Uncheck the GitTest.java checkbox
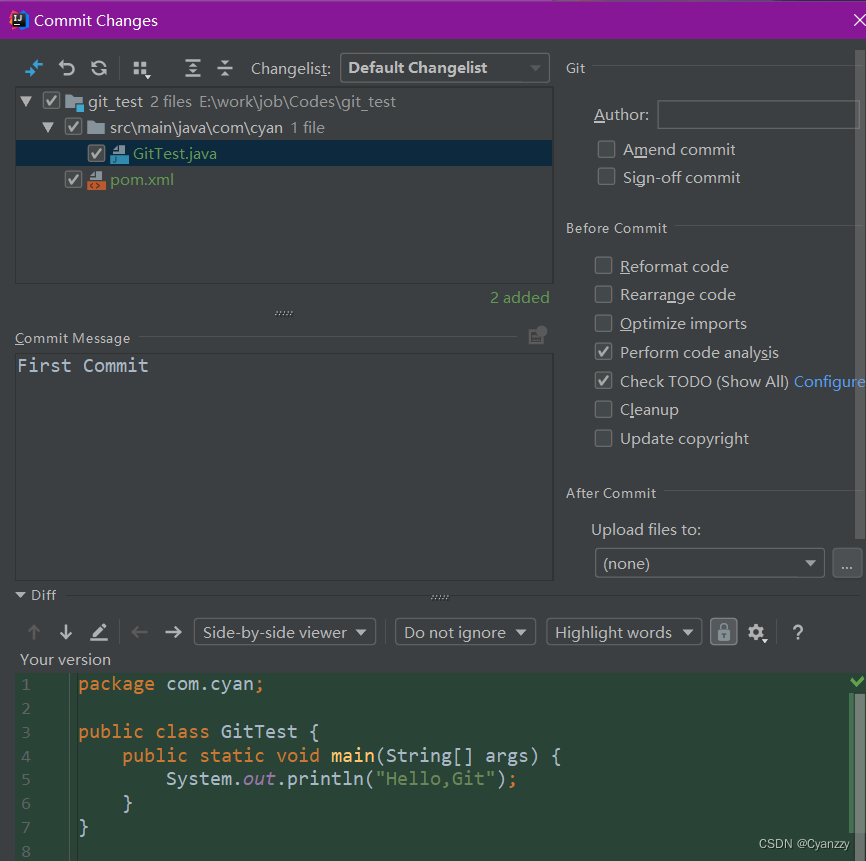The height and width of the screenshot is (861, 866). [x=97, y=153]
